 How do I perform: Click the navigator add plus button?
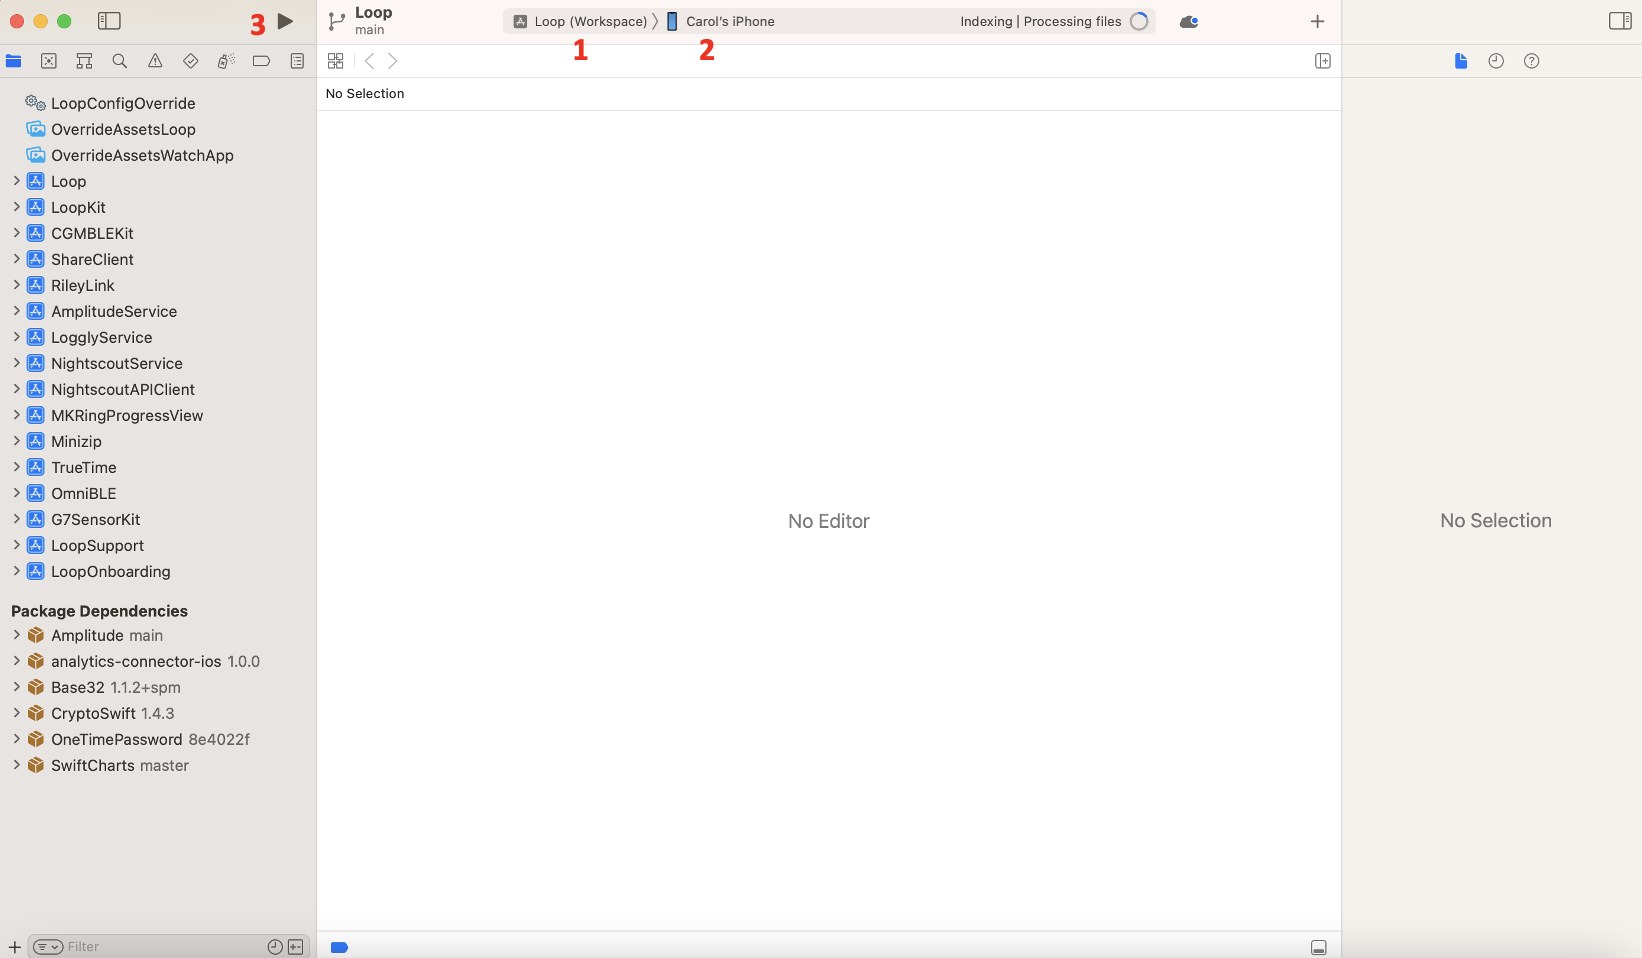14,947
